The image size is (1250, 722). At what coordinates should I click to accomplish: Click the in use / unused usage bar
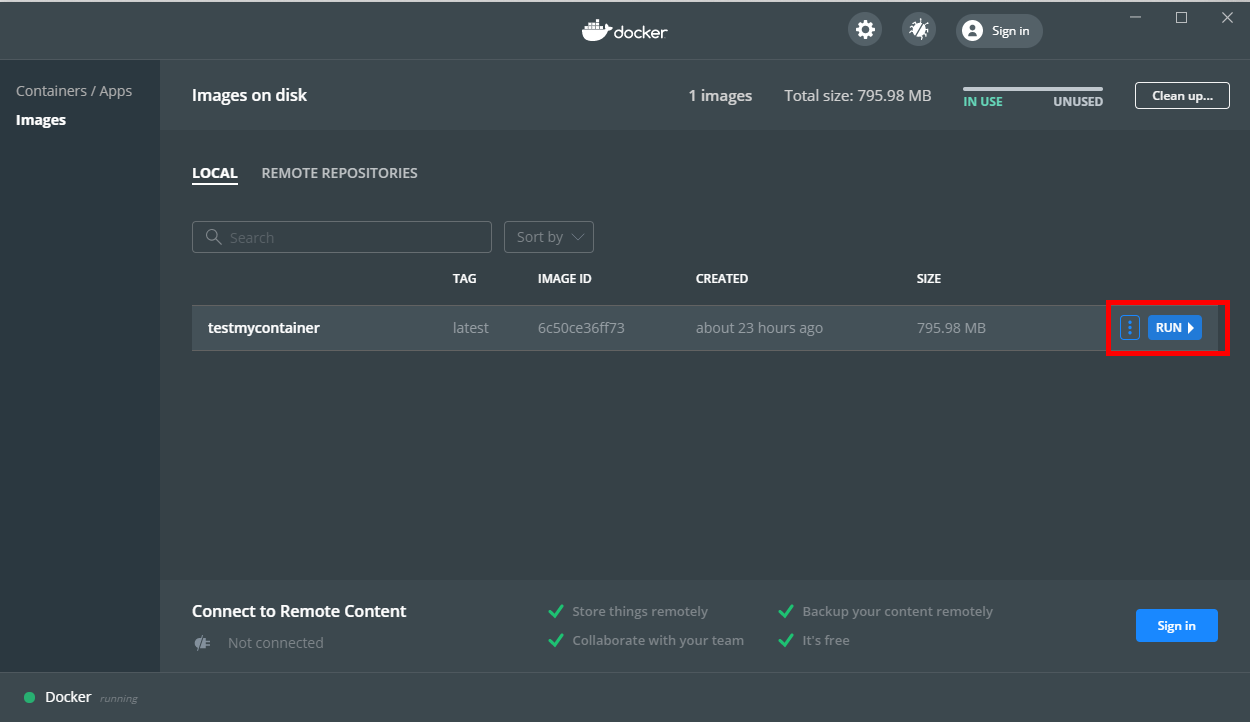(x=1033, y=90)
